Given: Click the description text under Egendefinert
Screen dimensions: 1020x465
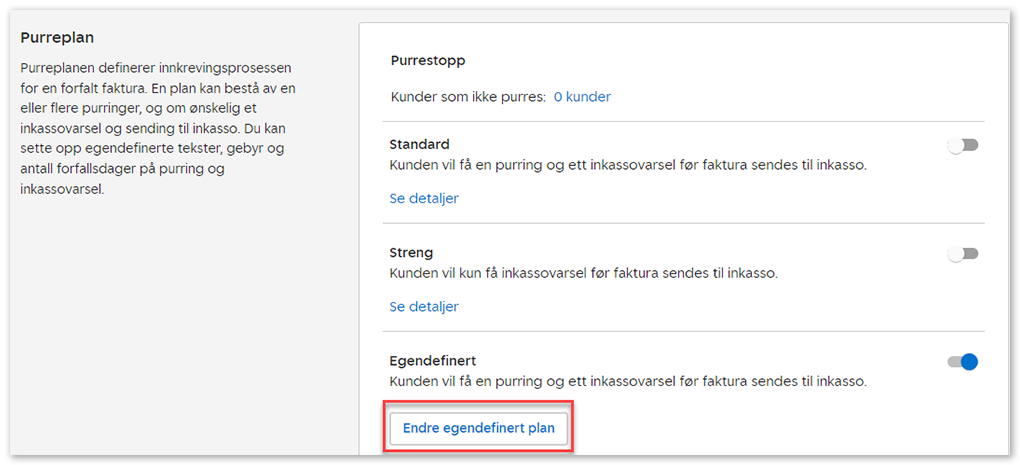Looking at the screenshot, I should pos(627,381).
